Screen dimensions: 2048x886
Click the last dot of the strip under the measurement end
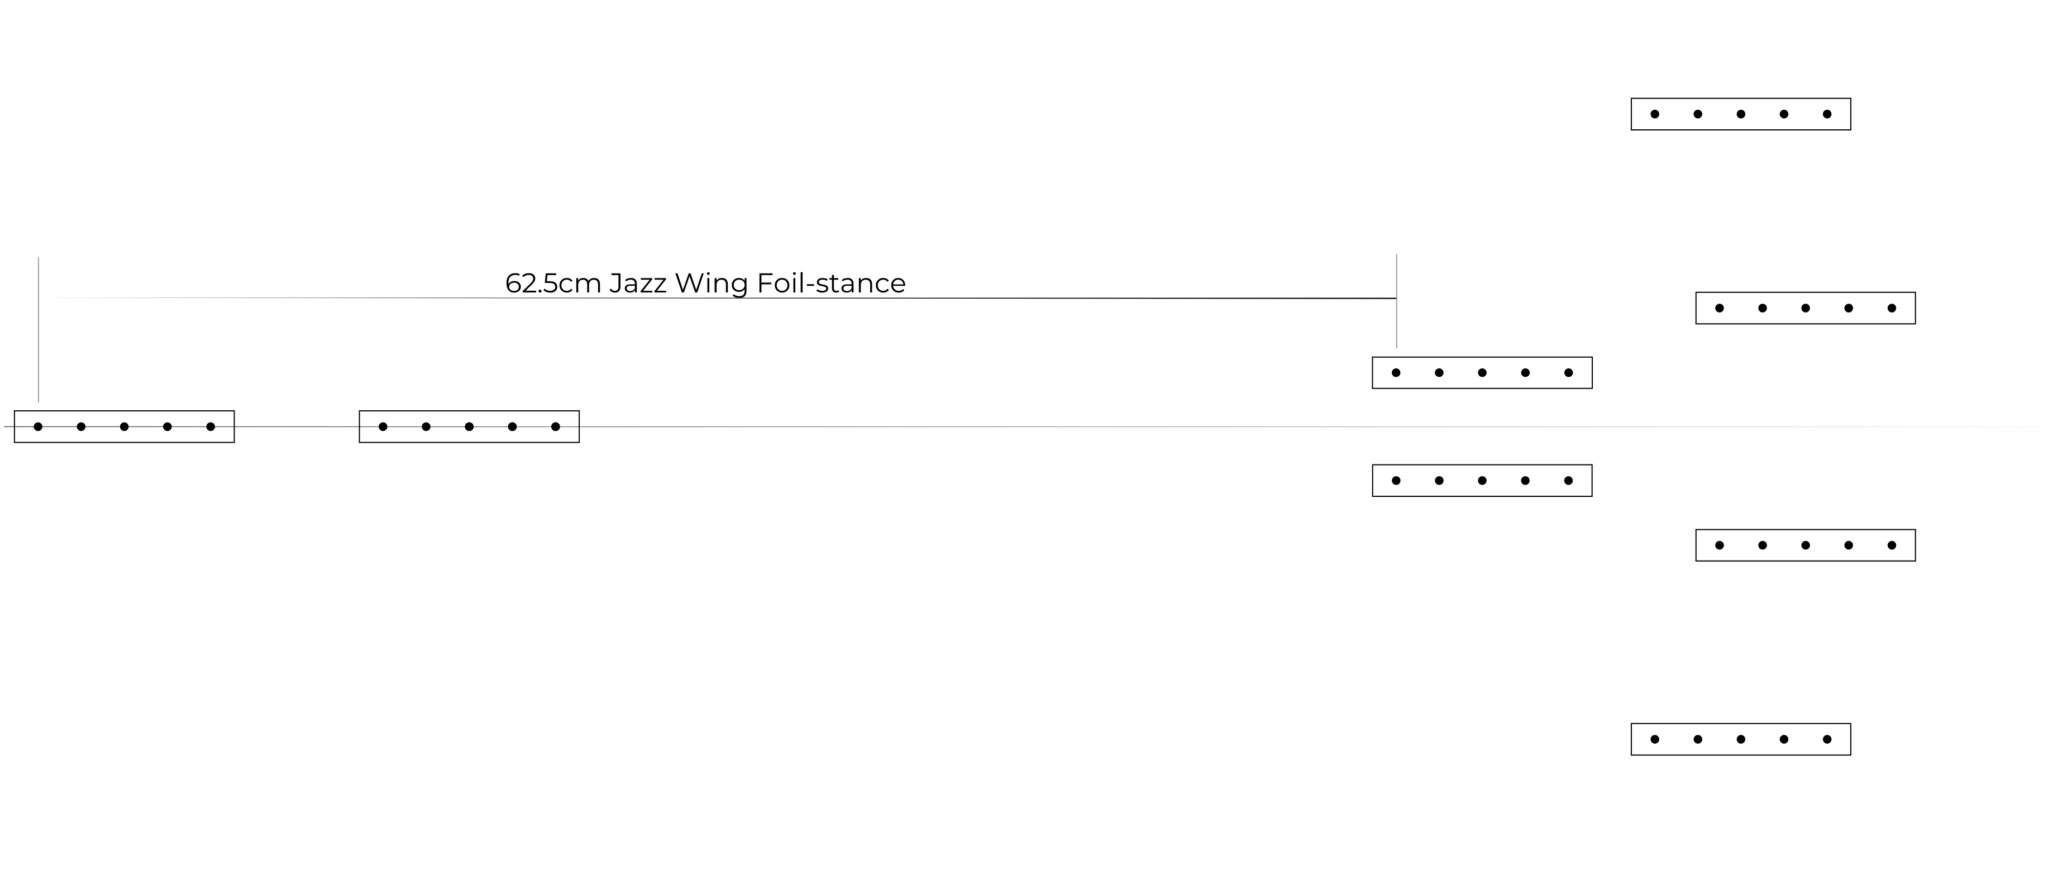tap(1568, 373)
